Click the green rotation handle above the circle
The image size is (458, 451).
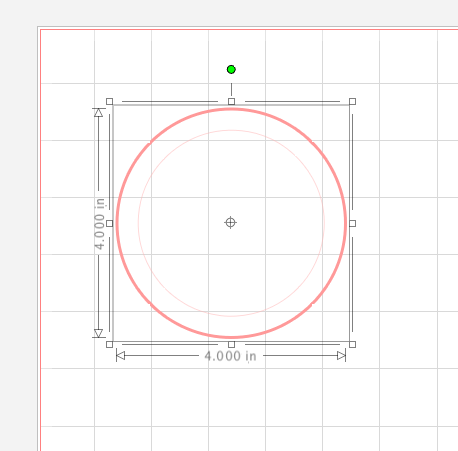pos(231,69)
